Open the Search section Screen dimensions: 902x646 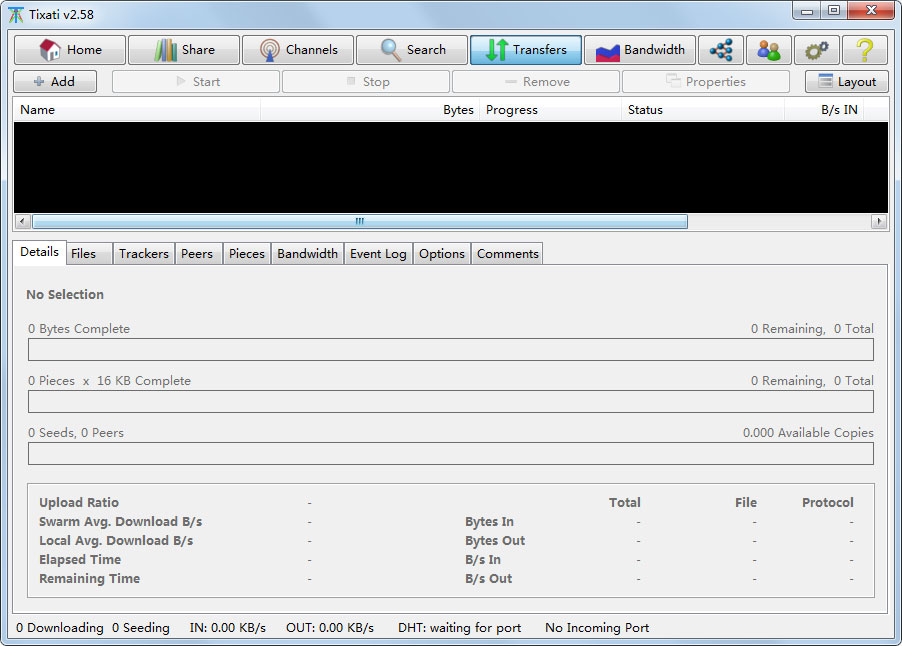pyautogui.click(x=411, y=49)
